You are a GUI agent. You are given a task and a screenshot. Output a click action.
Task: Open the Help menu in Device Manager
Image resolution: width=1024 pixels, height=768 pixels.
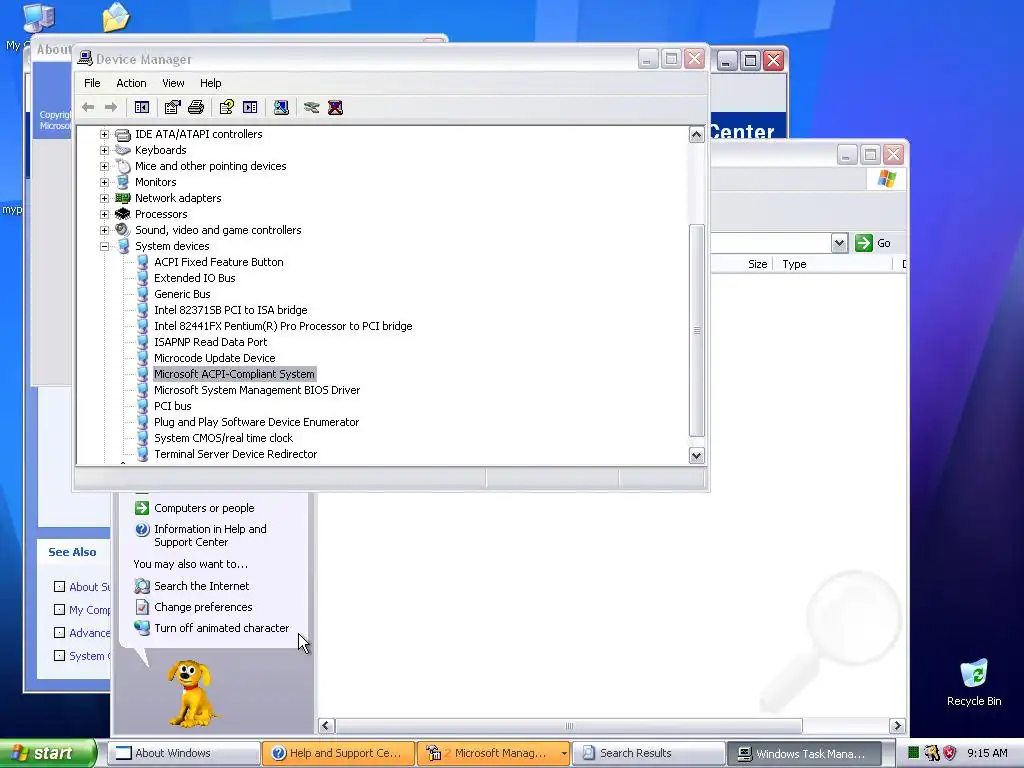210,83
